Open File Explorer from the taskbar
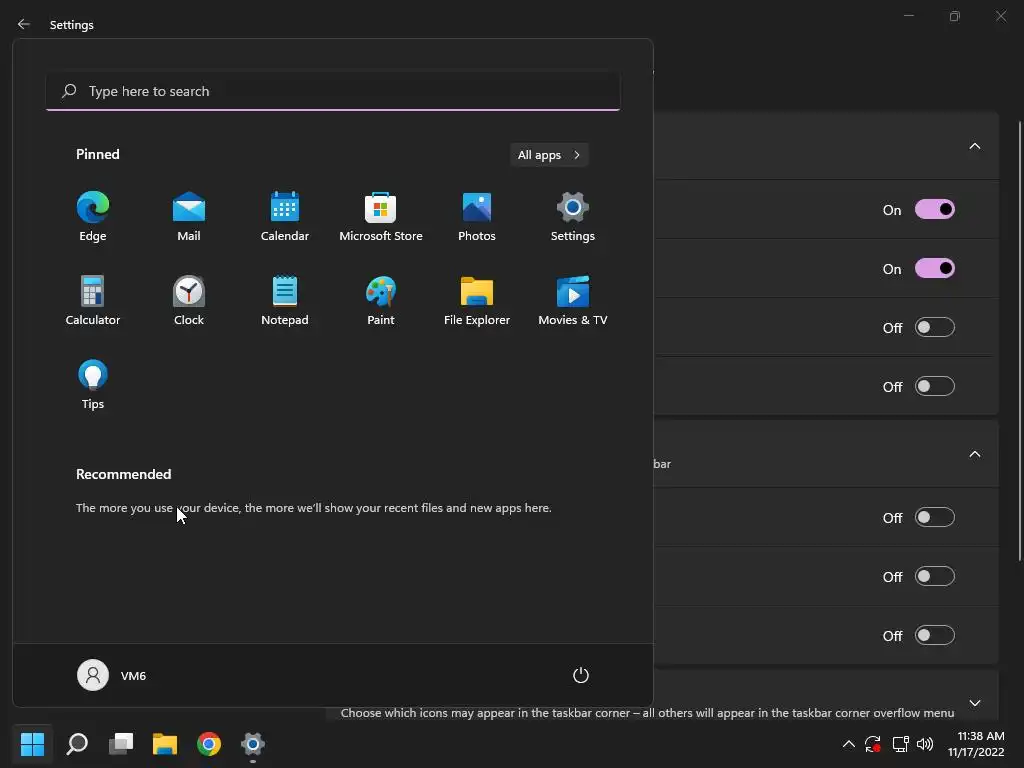 [x=165, y=744]
